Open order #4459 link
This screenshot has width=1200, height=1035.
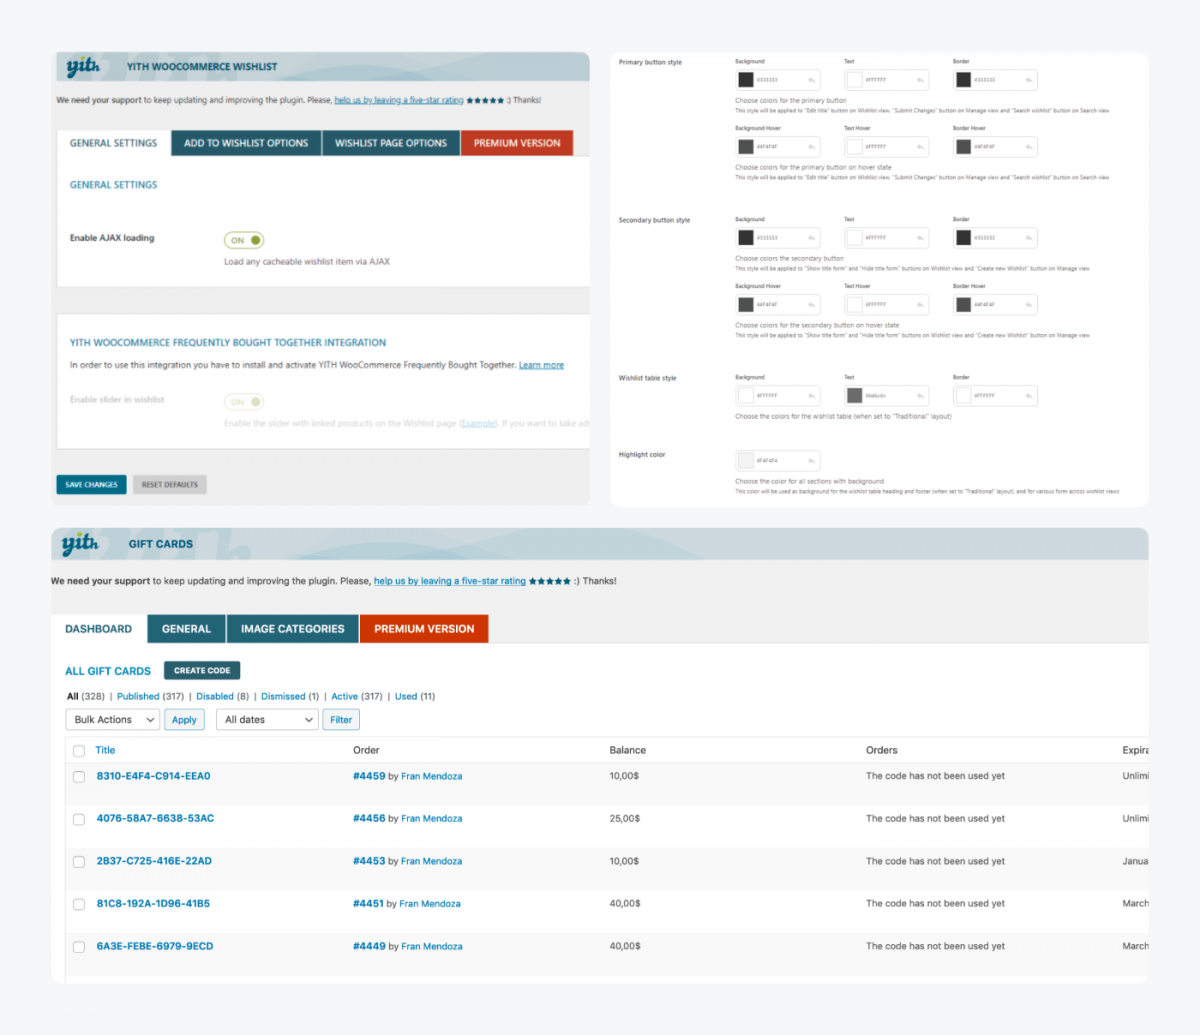(x=369, y=776)
